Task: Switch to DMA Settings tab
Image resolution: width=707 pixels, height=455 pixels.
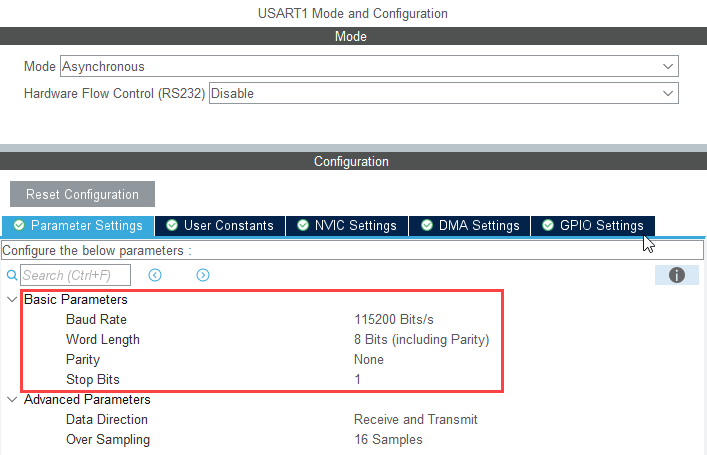Action: pyautogui.click(x=470, y=225)
